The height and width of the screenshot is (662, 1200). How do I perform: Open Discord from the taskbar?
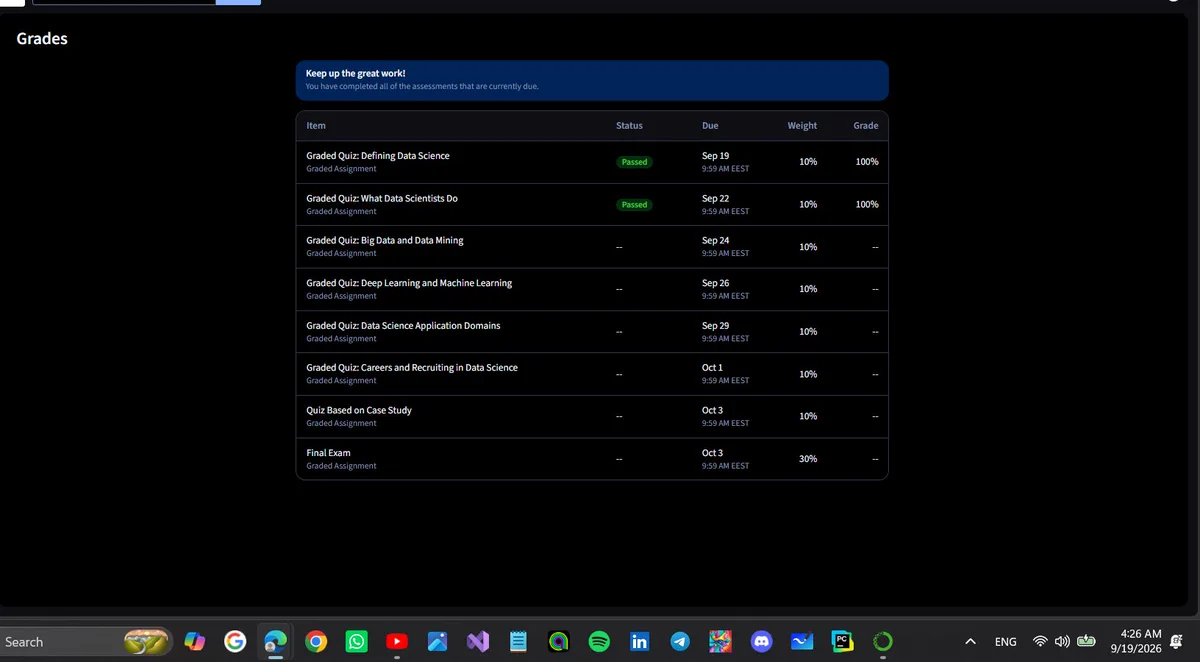pyautogui.click(x=761, y=641)
